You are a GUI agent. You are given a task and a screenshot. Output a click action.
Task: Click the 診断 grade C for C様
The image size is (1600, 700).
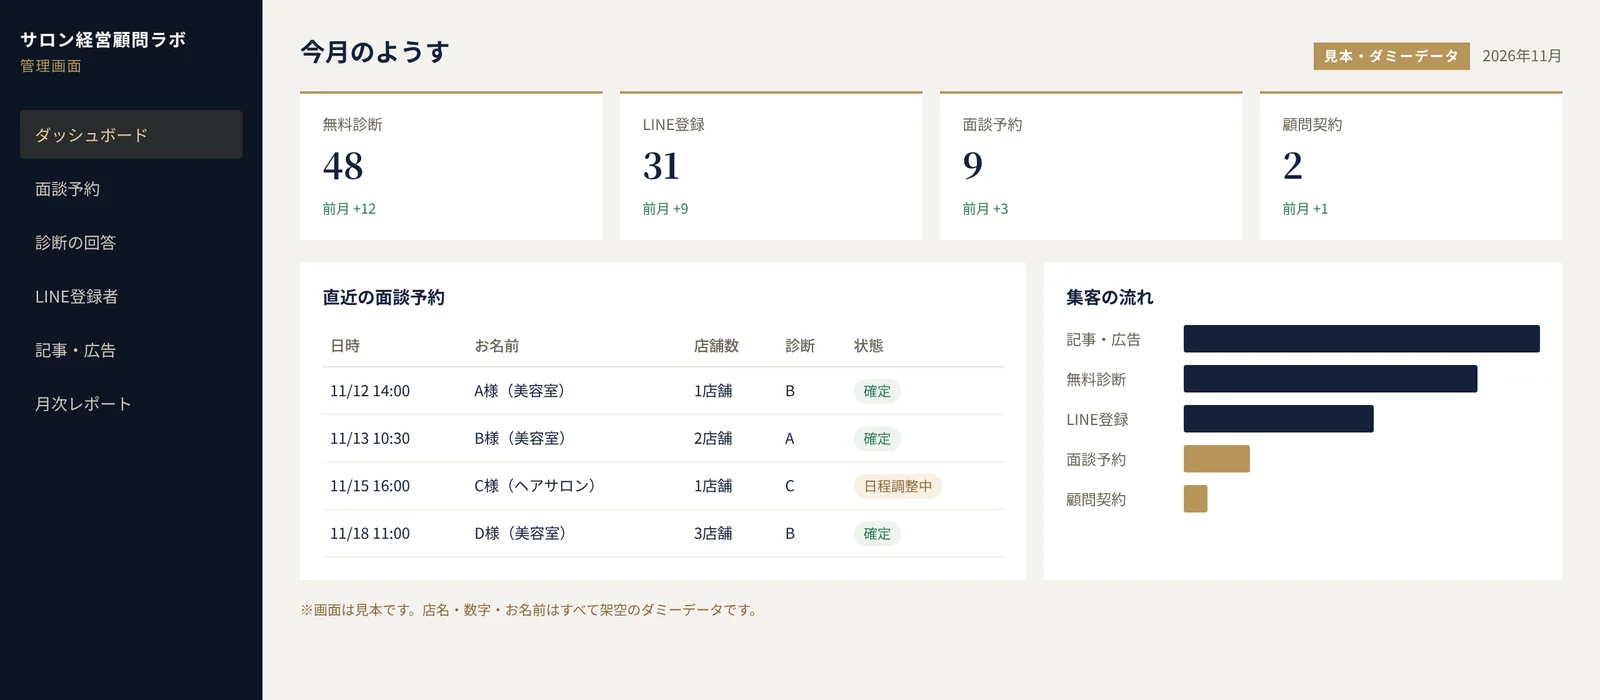pyautogui.click(x=790, y=486)
